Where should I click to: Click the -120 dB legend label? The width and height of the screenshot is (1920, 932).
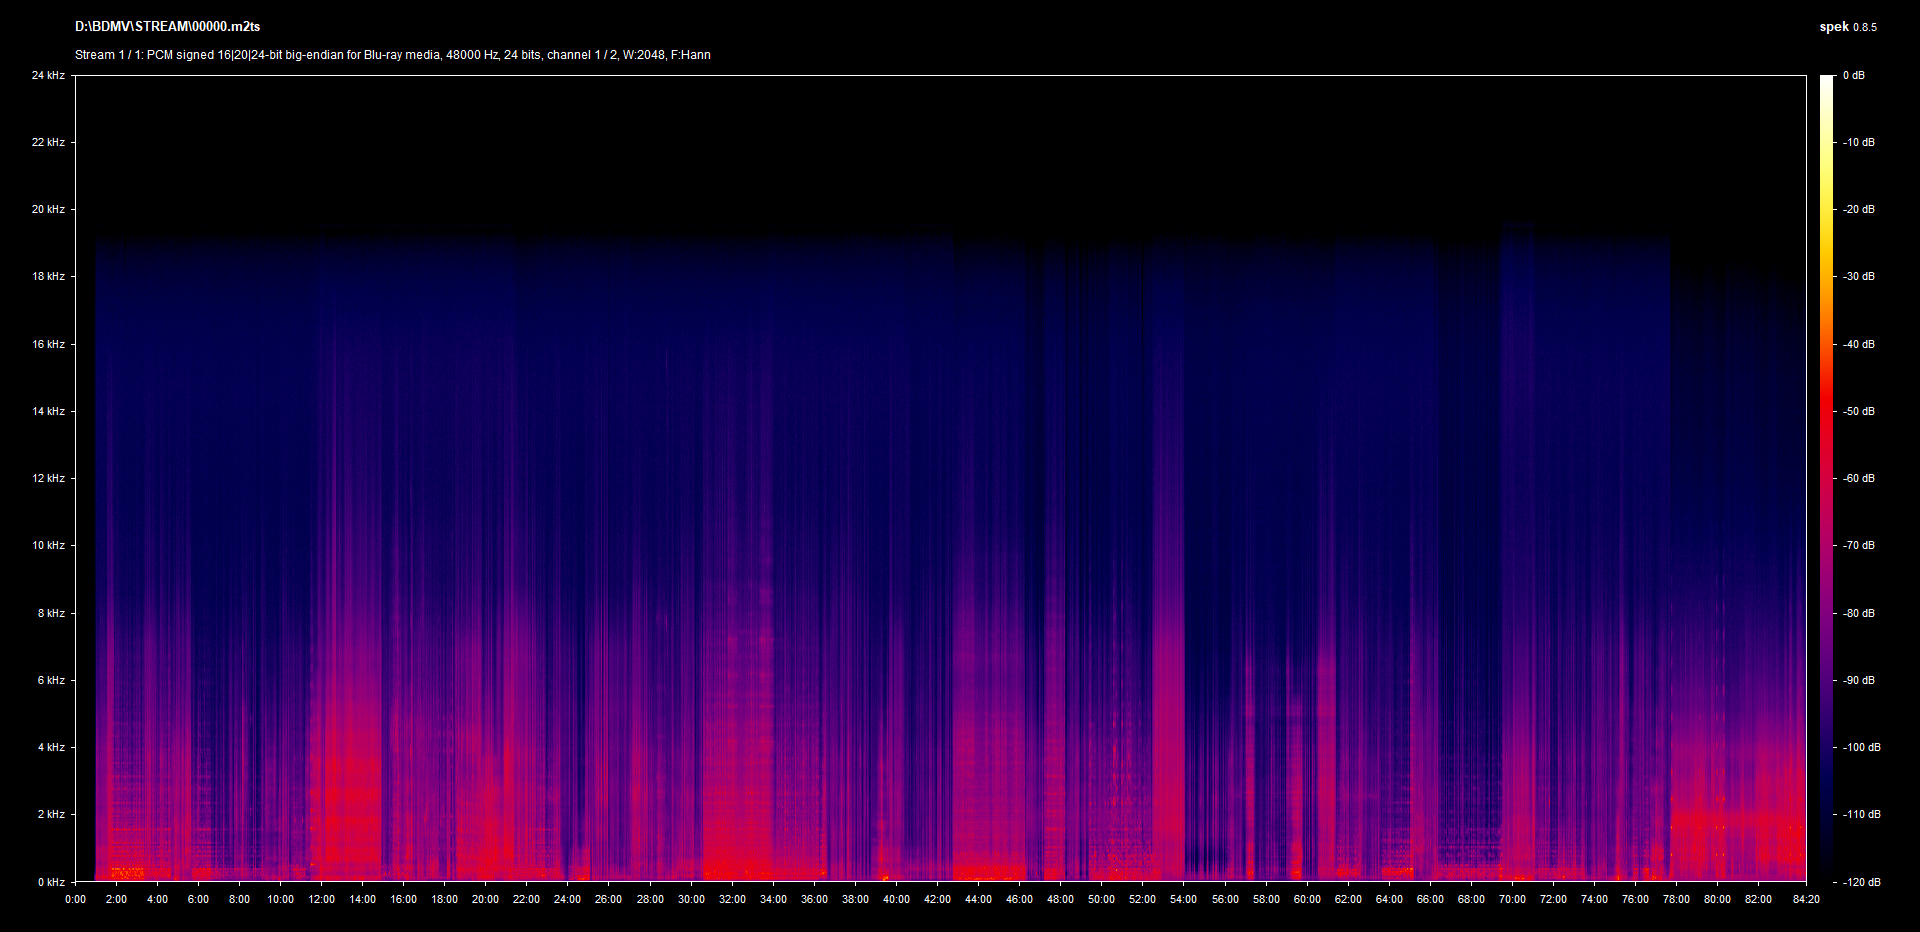click(1860, 882)
